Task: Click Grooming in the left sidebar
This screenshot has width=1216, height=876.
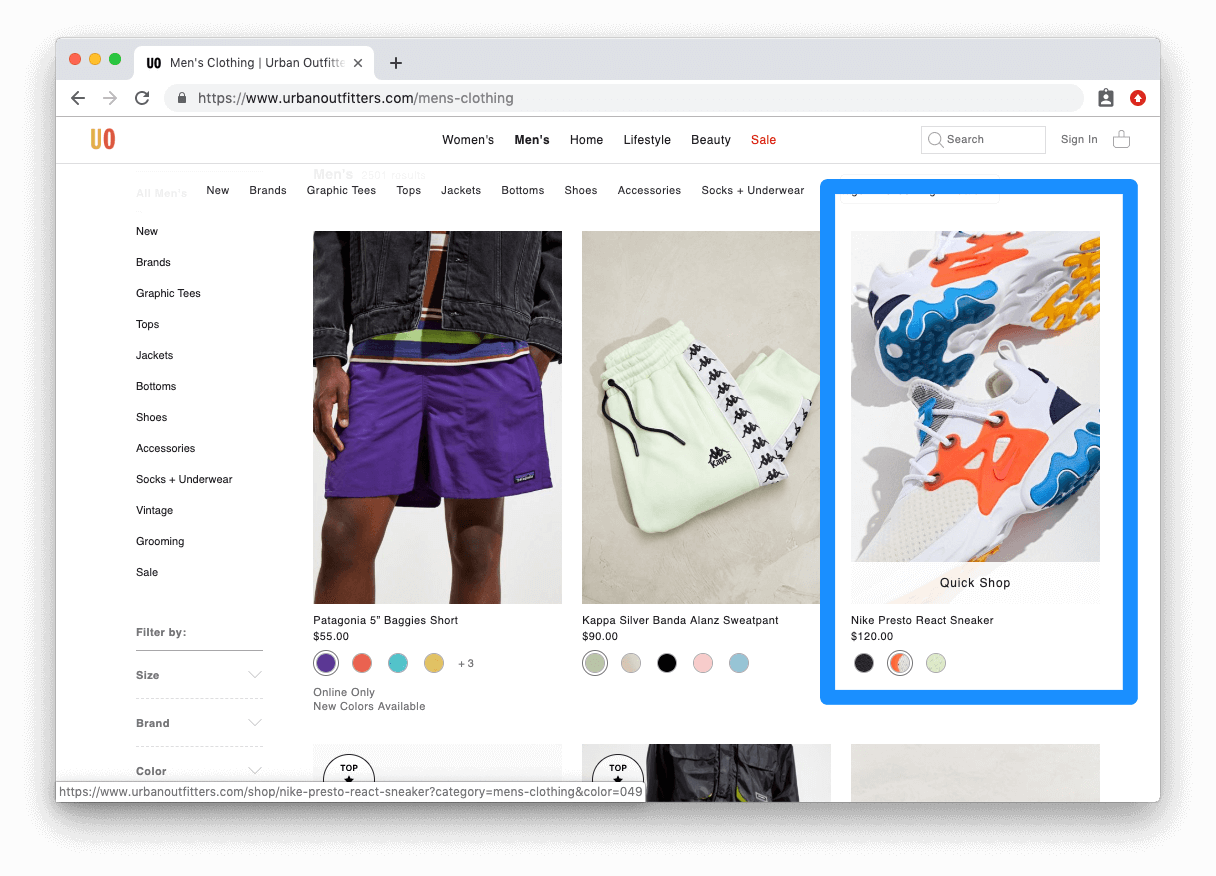Action: (x=160, y=541)
